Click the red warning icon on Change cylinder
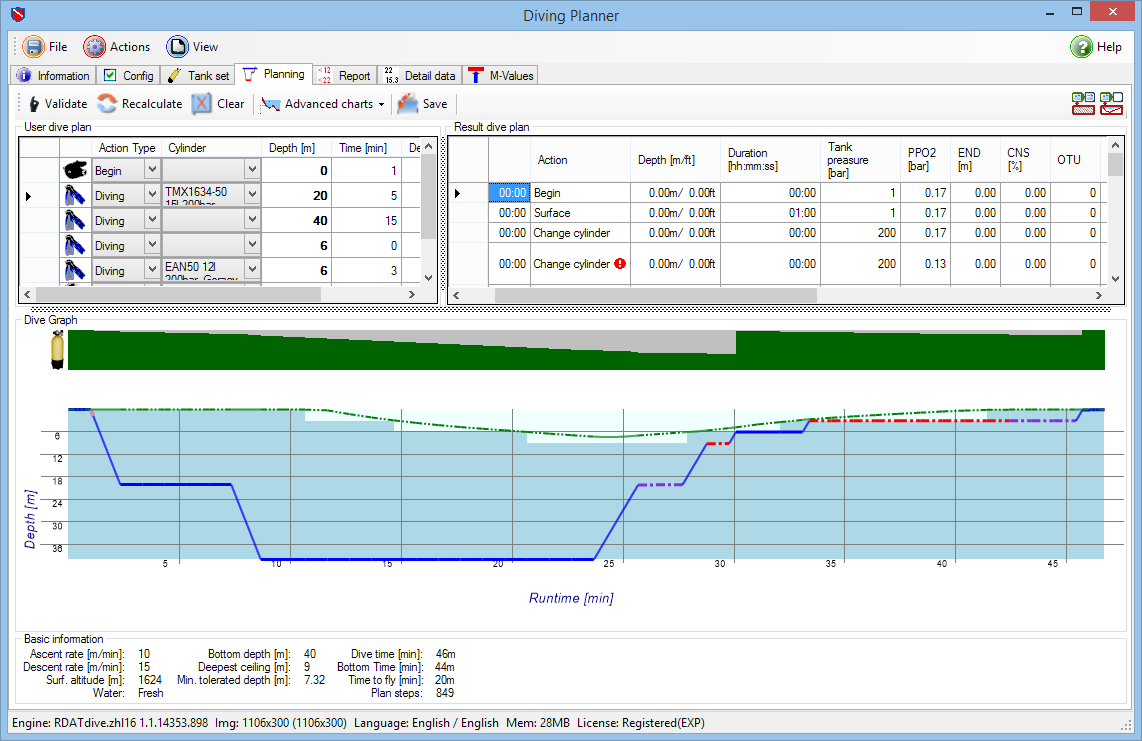 620,264
